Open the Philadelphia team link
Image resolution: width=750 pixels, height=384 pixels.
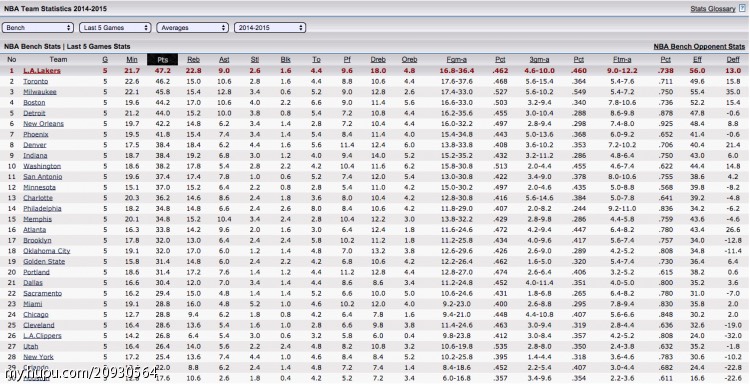pyautogui.click(x=43, y=208)
